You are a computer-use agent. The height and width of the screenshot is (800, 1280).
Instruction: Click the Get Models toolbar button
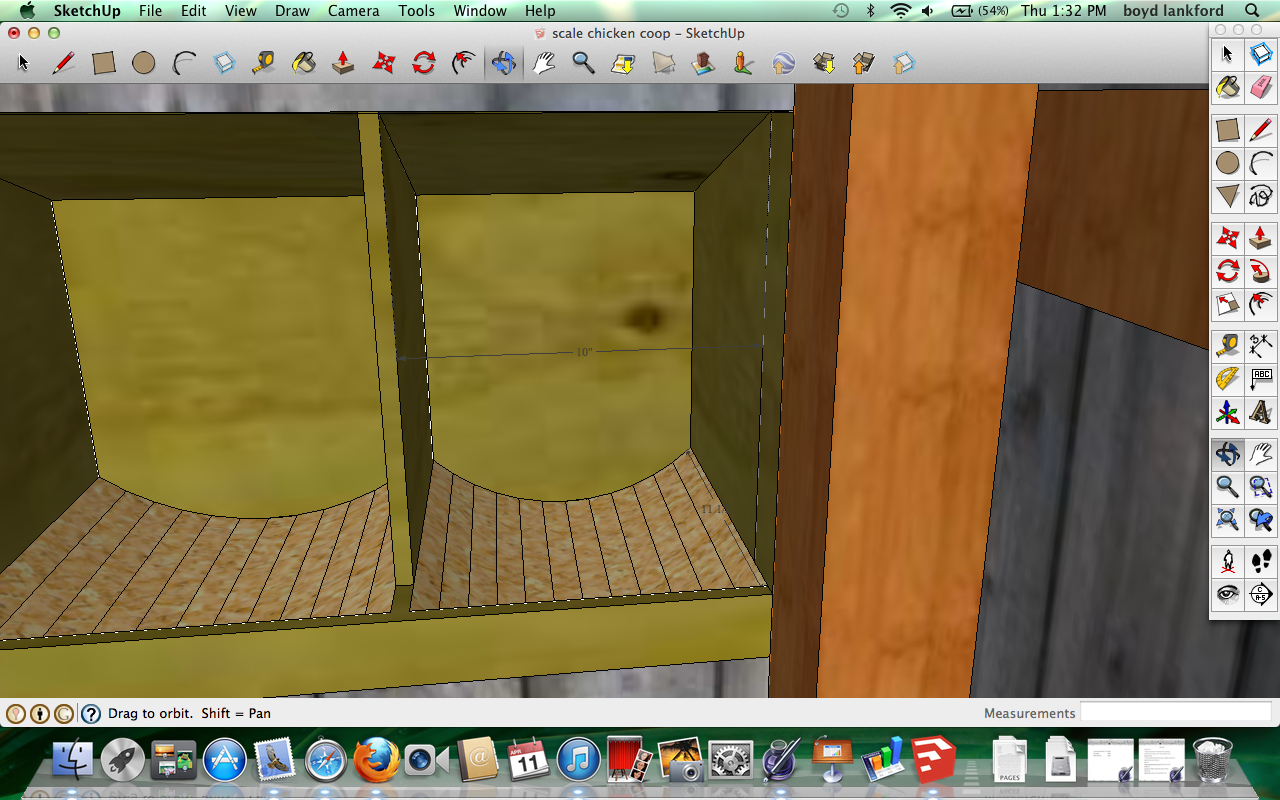[823, 64]
